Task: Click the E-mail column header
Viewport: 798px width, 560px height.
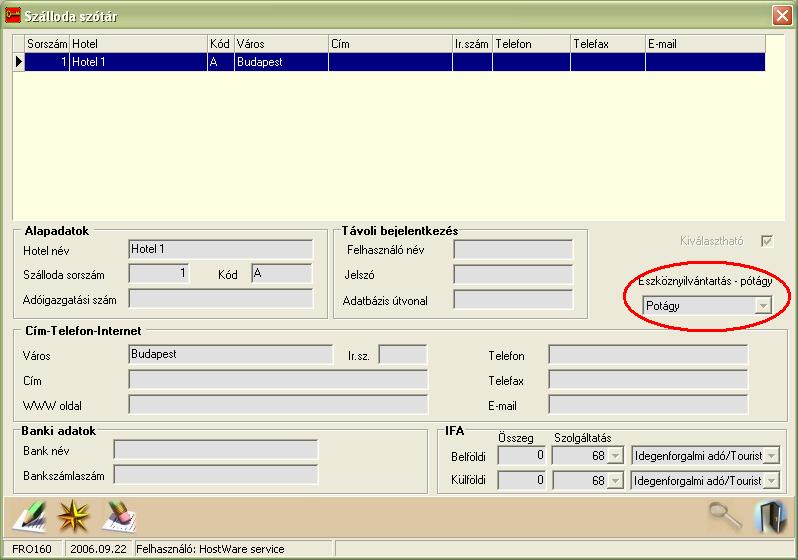Action: 705,44
